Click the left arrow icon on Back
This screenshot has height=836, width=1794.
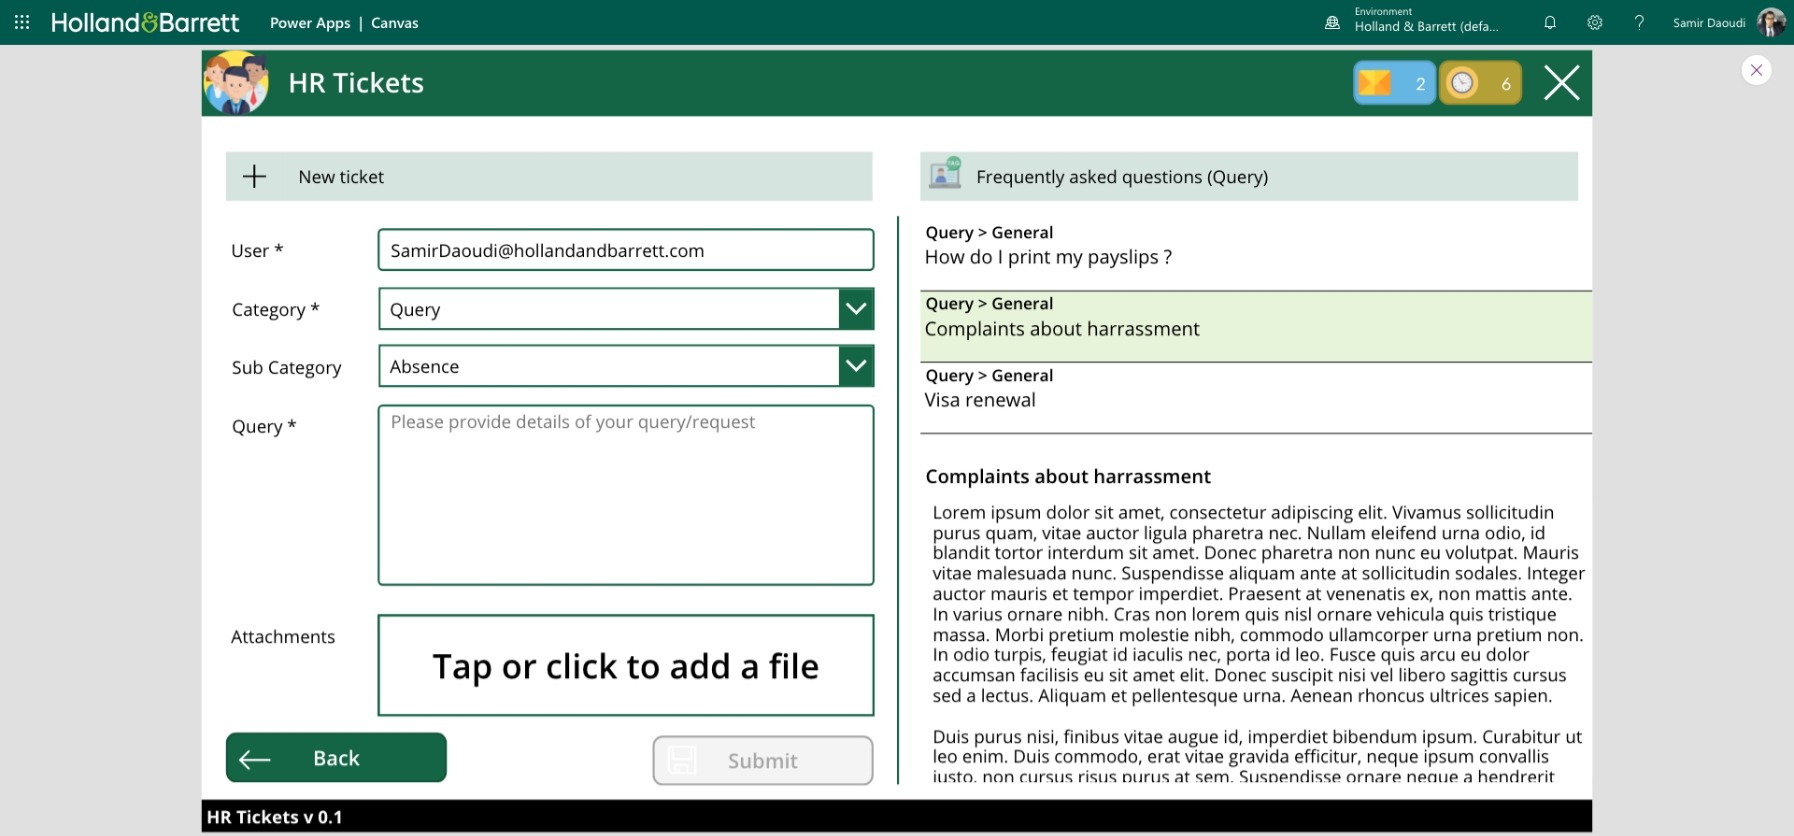pos(255,759)
